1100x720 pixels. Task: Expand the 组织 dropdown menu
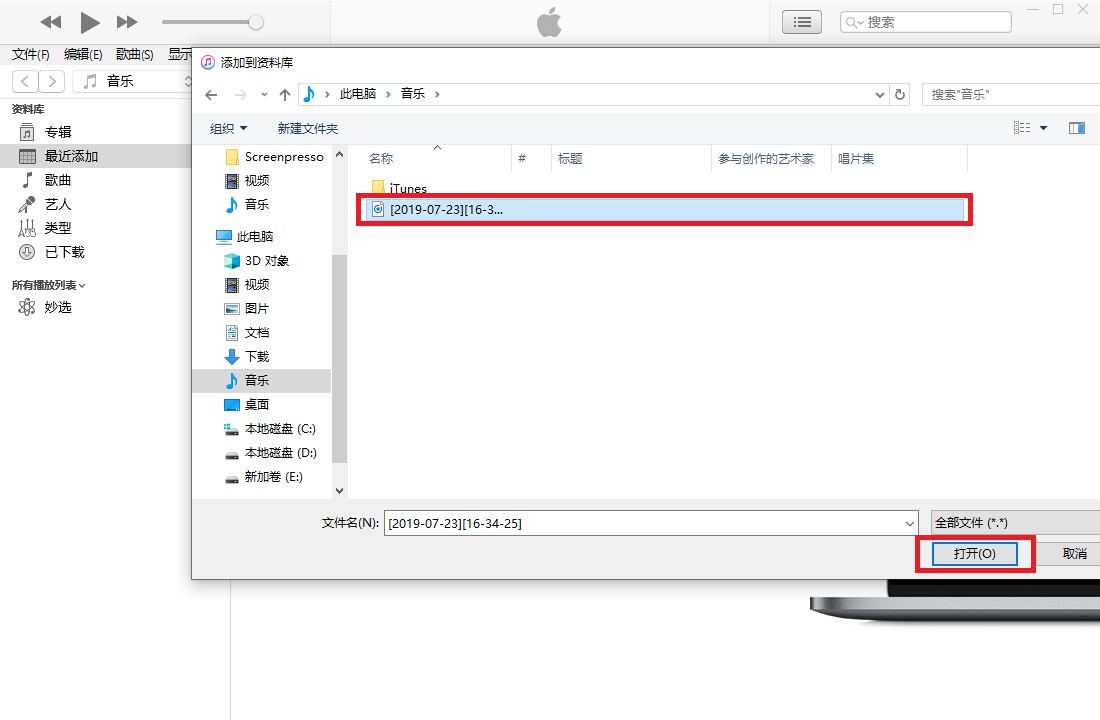228,129
